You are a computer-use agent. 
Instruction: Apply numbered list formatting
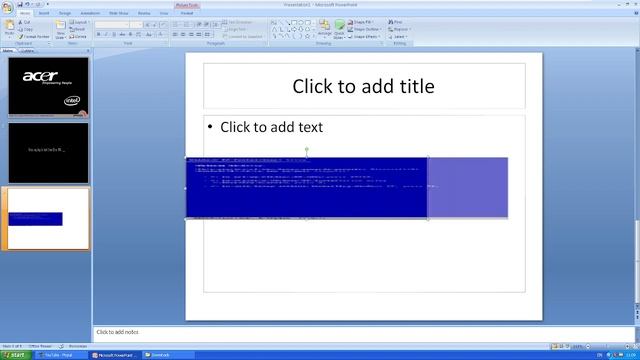187,25
